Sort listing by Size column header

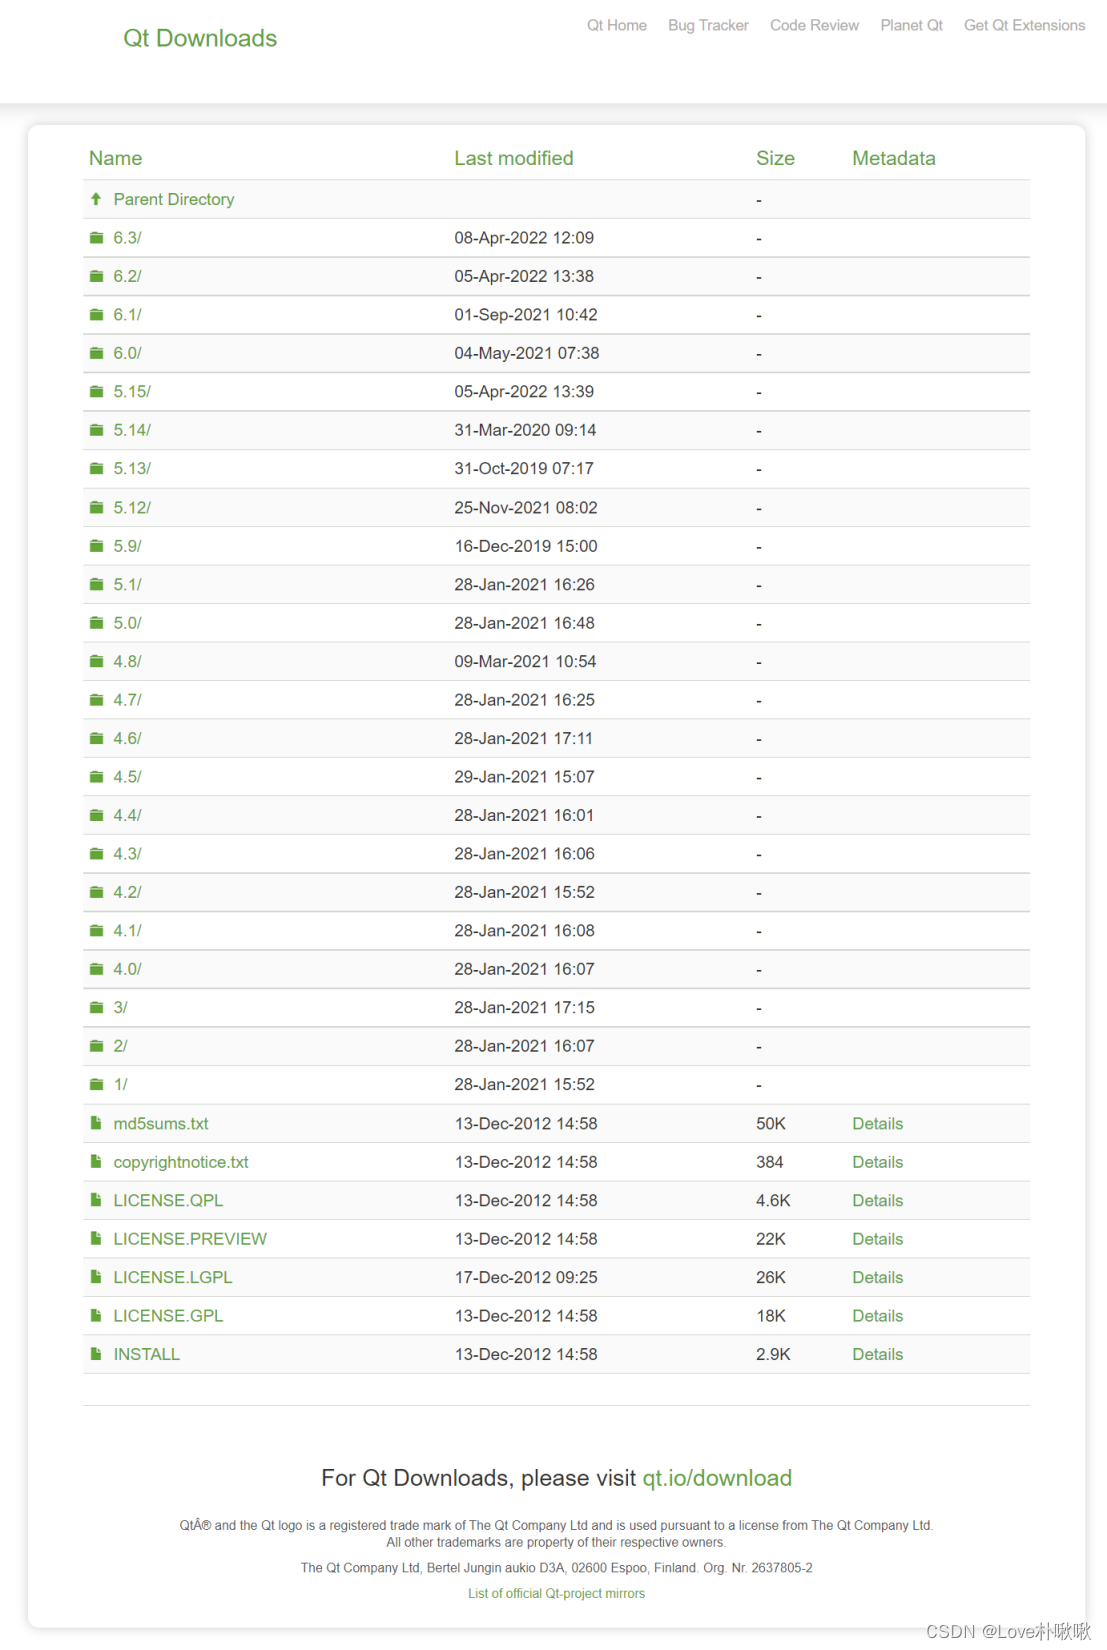(775, 158)
